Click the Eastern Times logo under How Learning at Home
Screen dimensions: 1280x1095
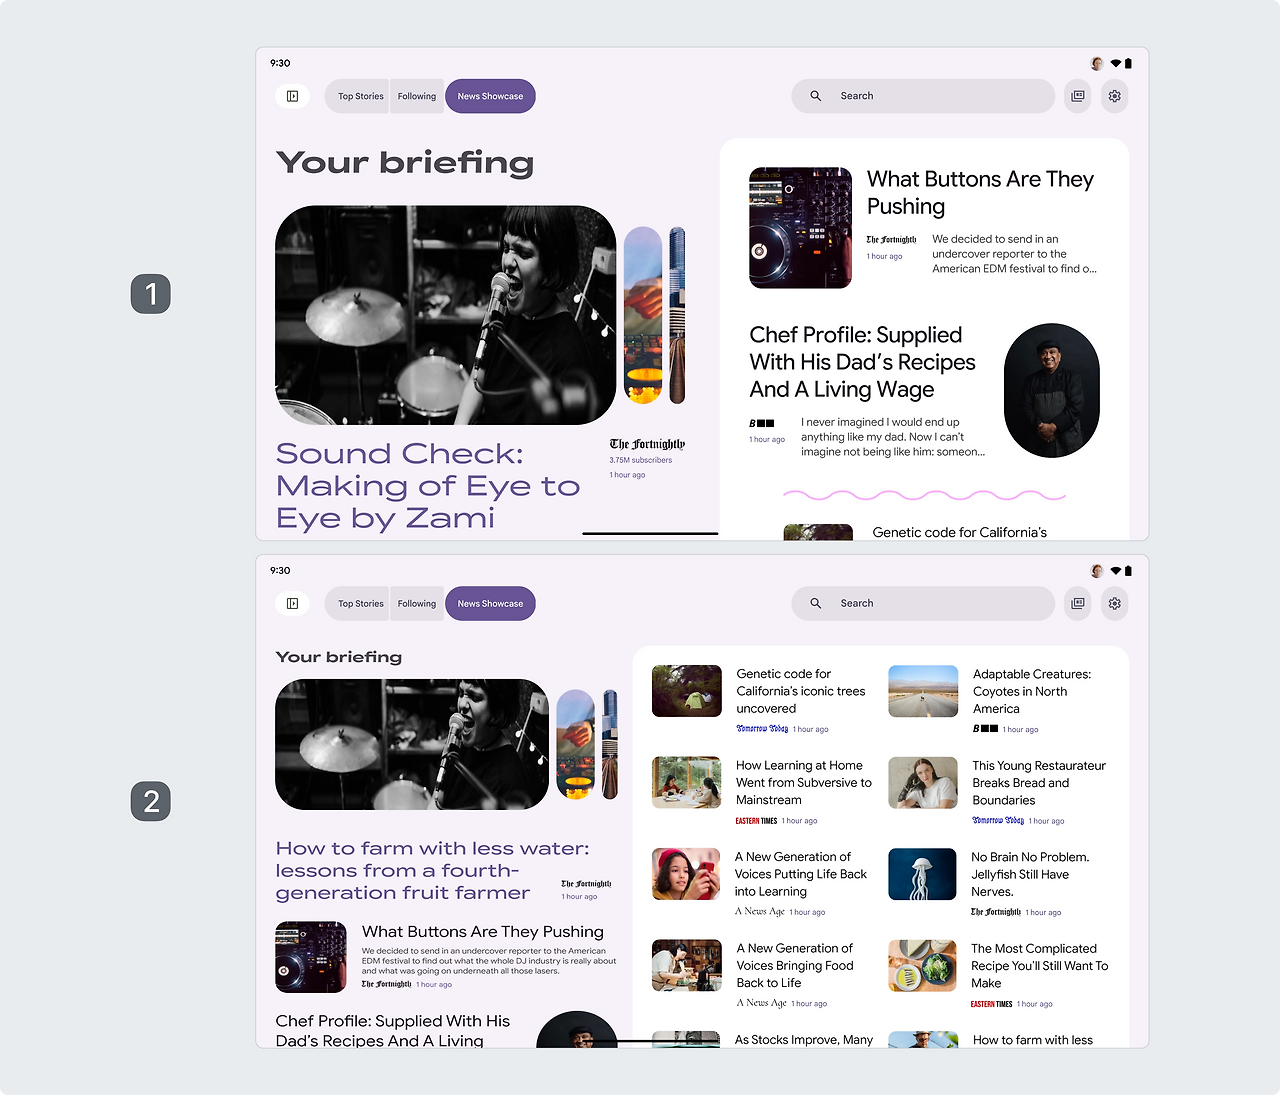(756, 821)
